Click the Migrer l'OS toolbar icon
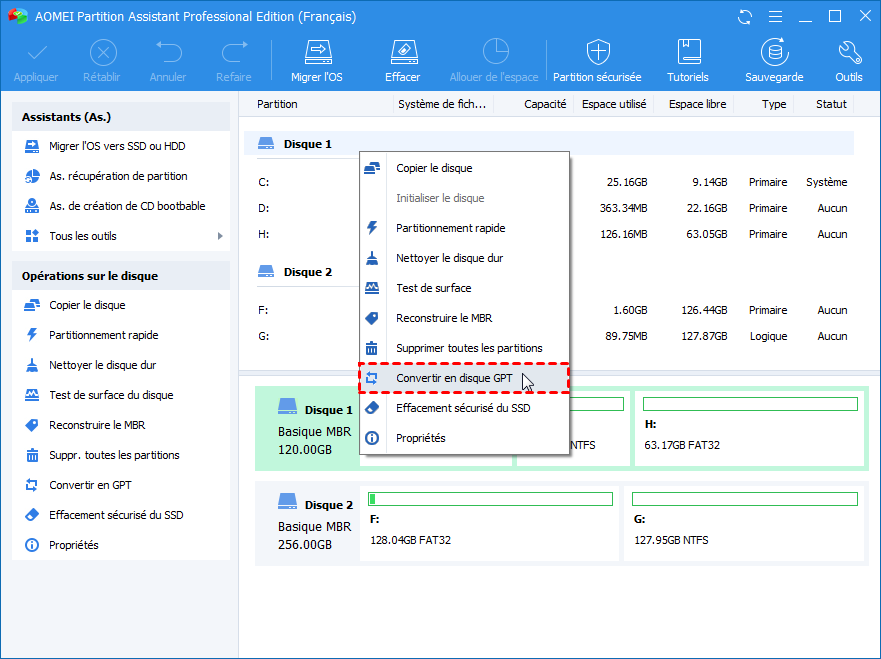 click(316, 52)
